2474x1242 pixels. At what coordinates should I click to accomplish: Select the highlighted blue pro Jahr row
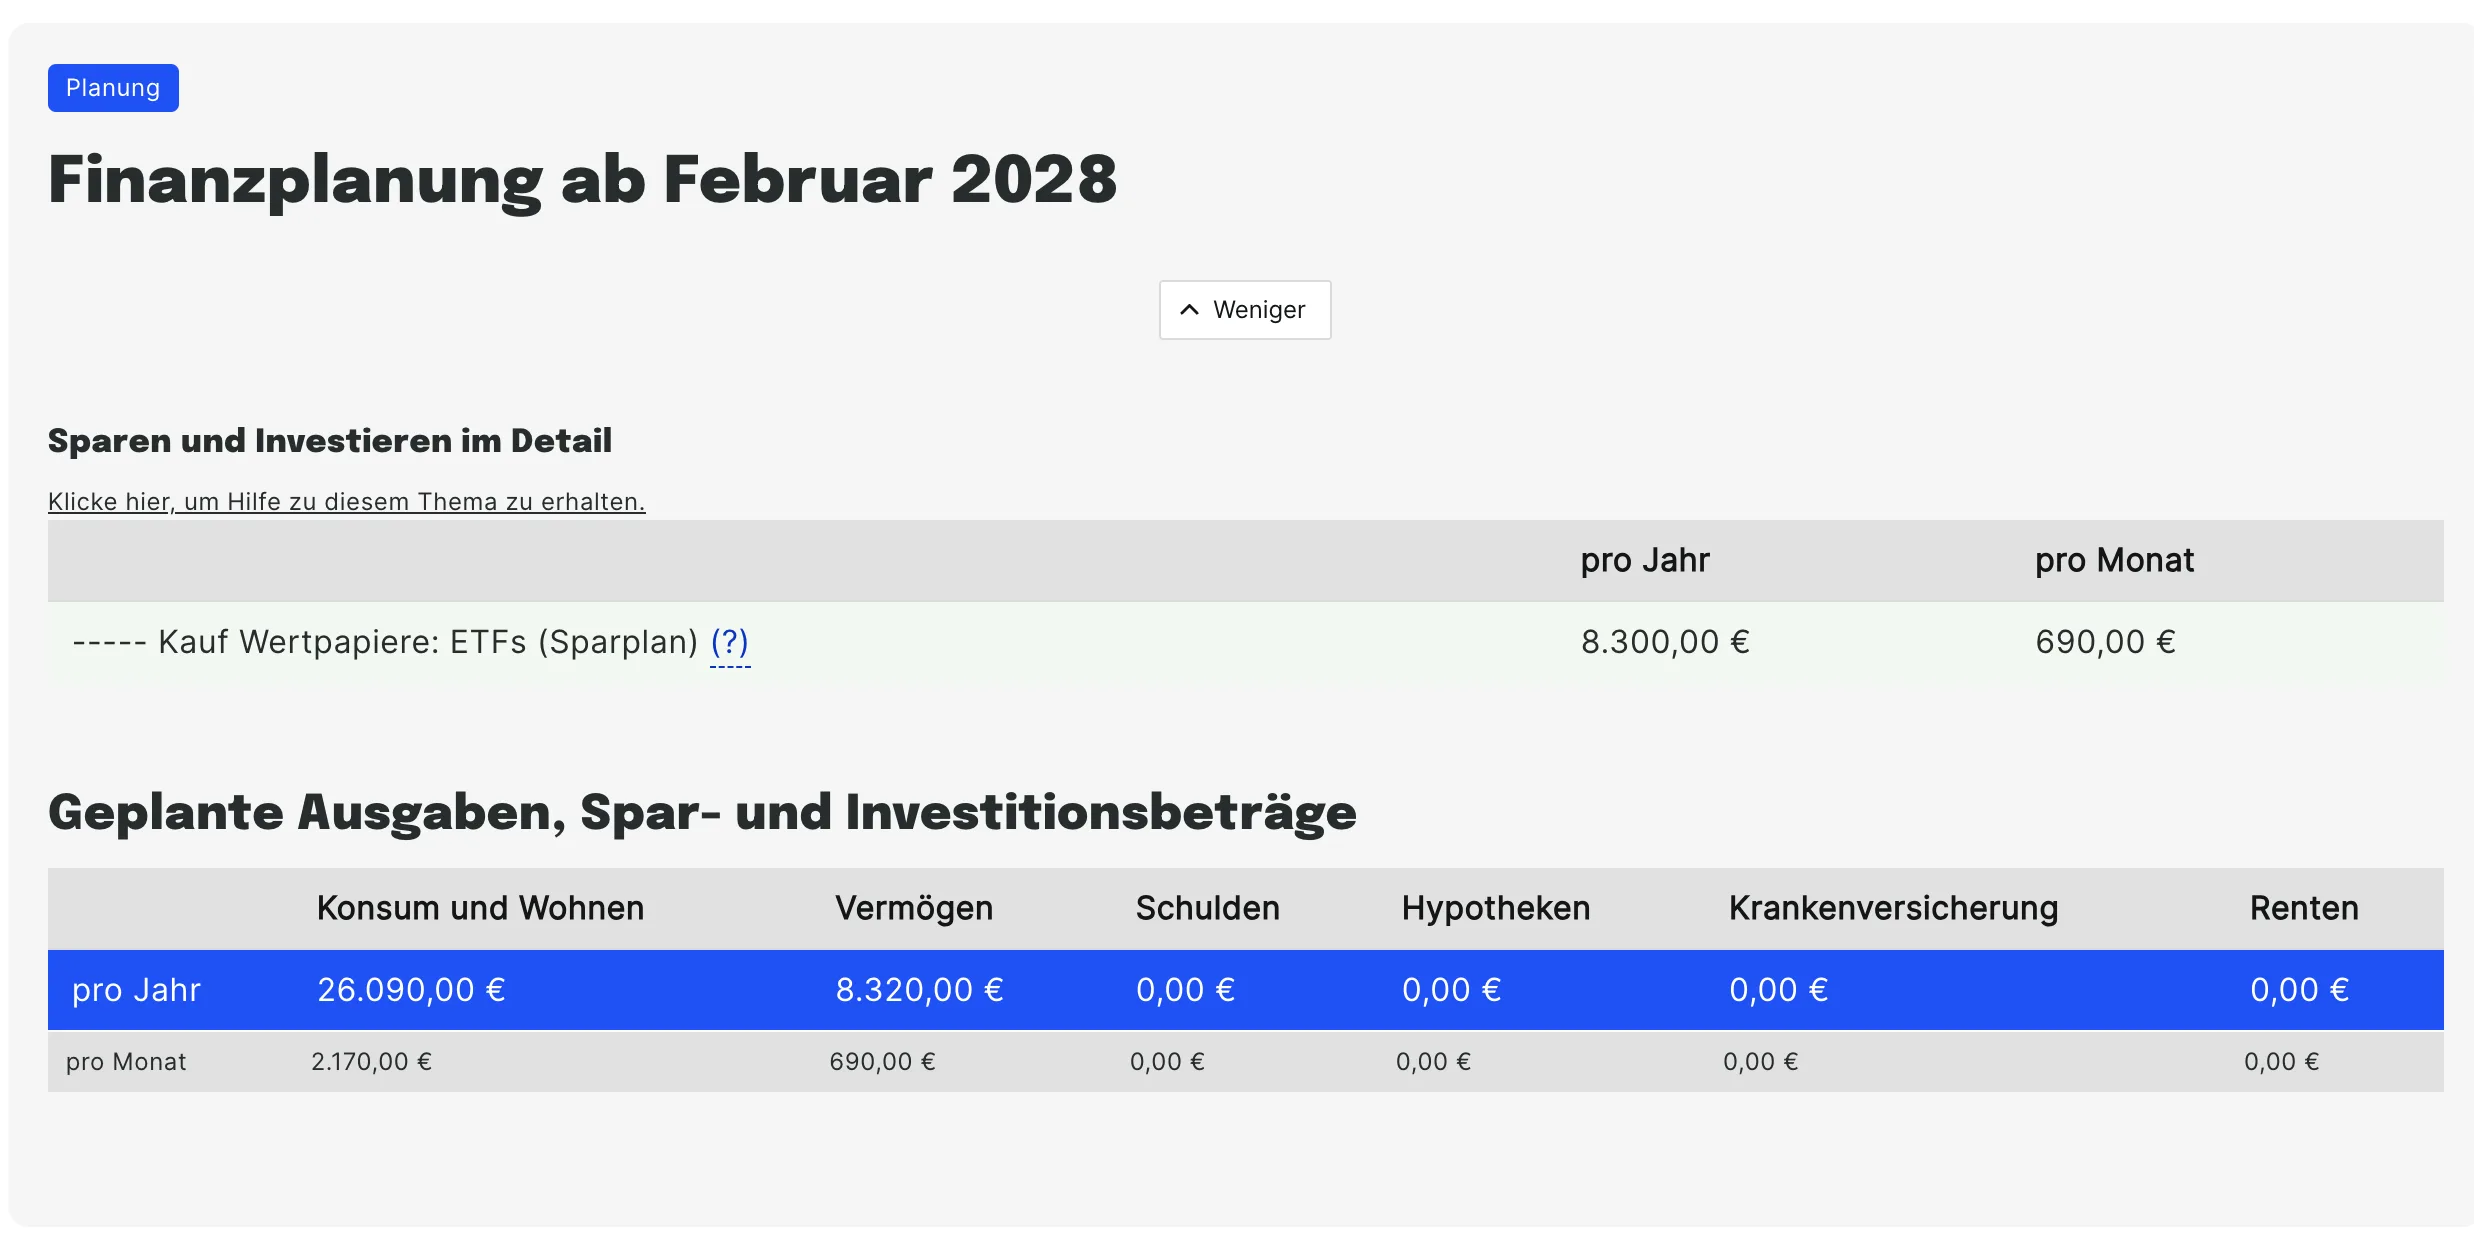tap(1246, 990)
